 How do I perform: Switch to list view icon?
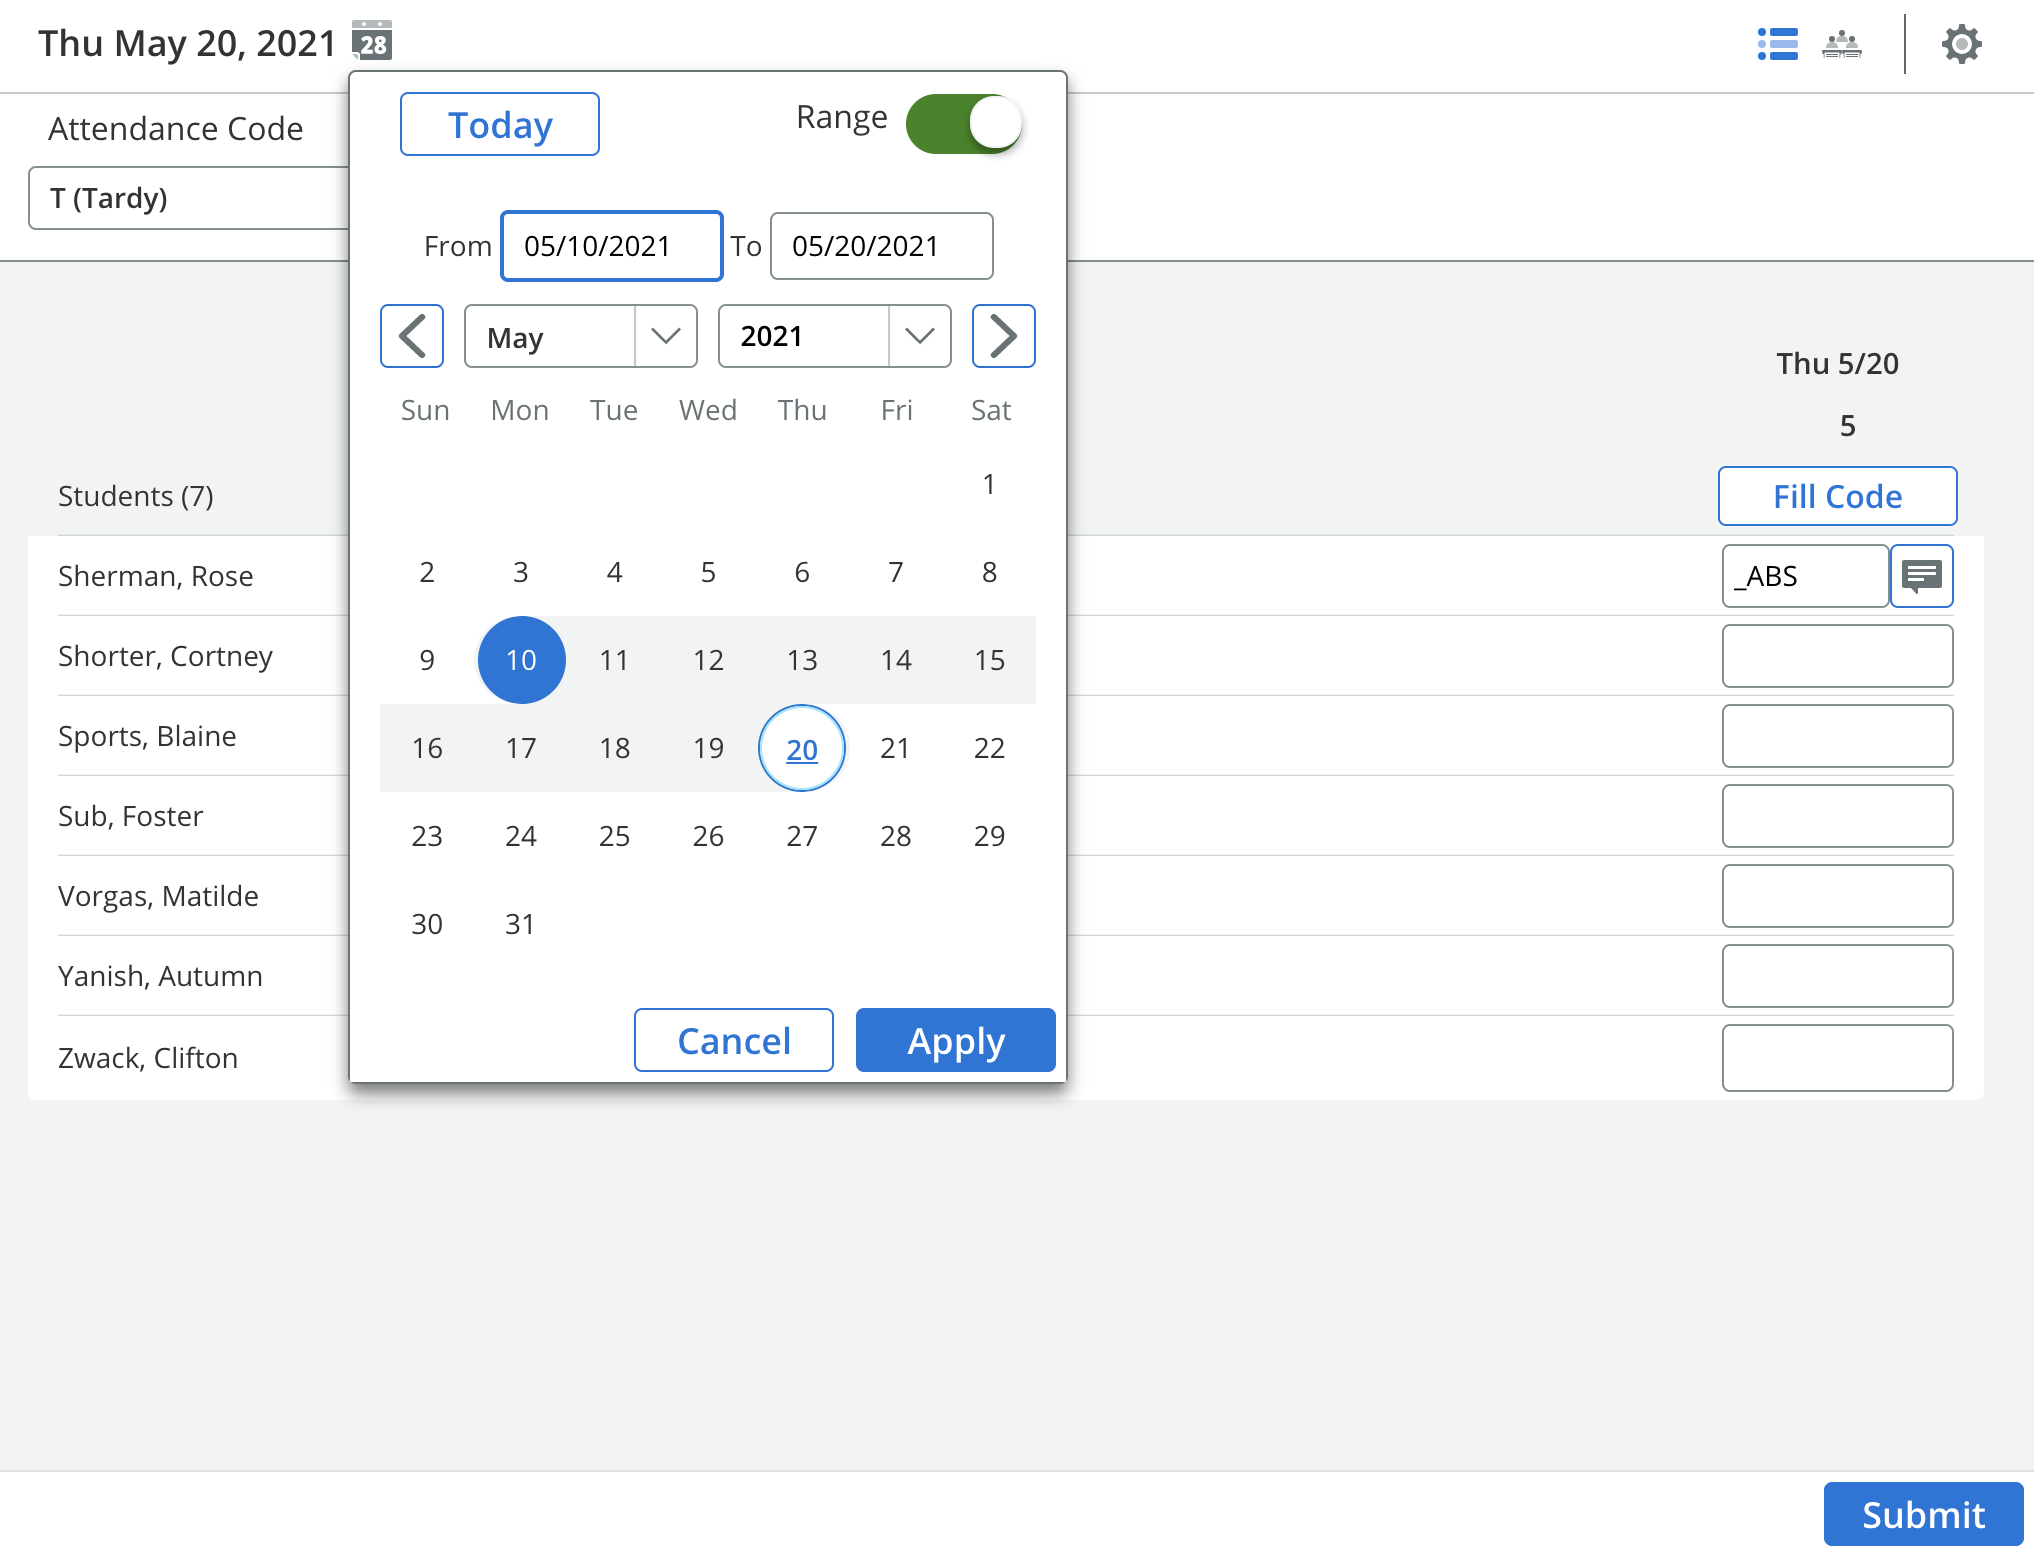click(x=1777, y=44)
